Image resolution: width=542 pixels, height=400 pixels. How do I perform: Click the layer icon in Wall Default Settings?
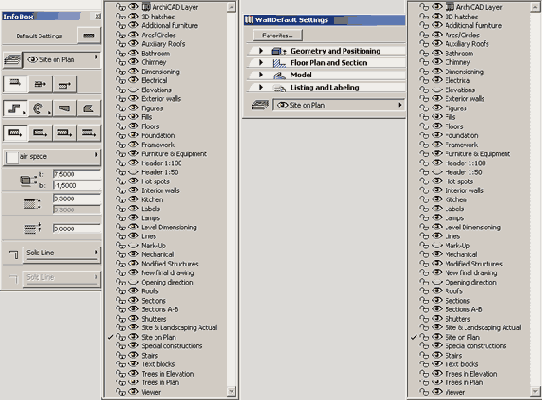coord(260,104)
